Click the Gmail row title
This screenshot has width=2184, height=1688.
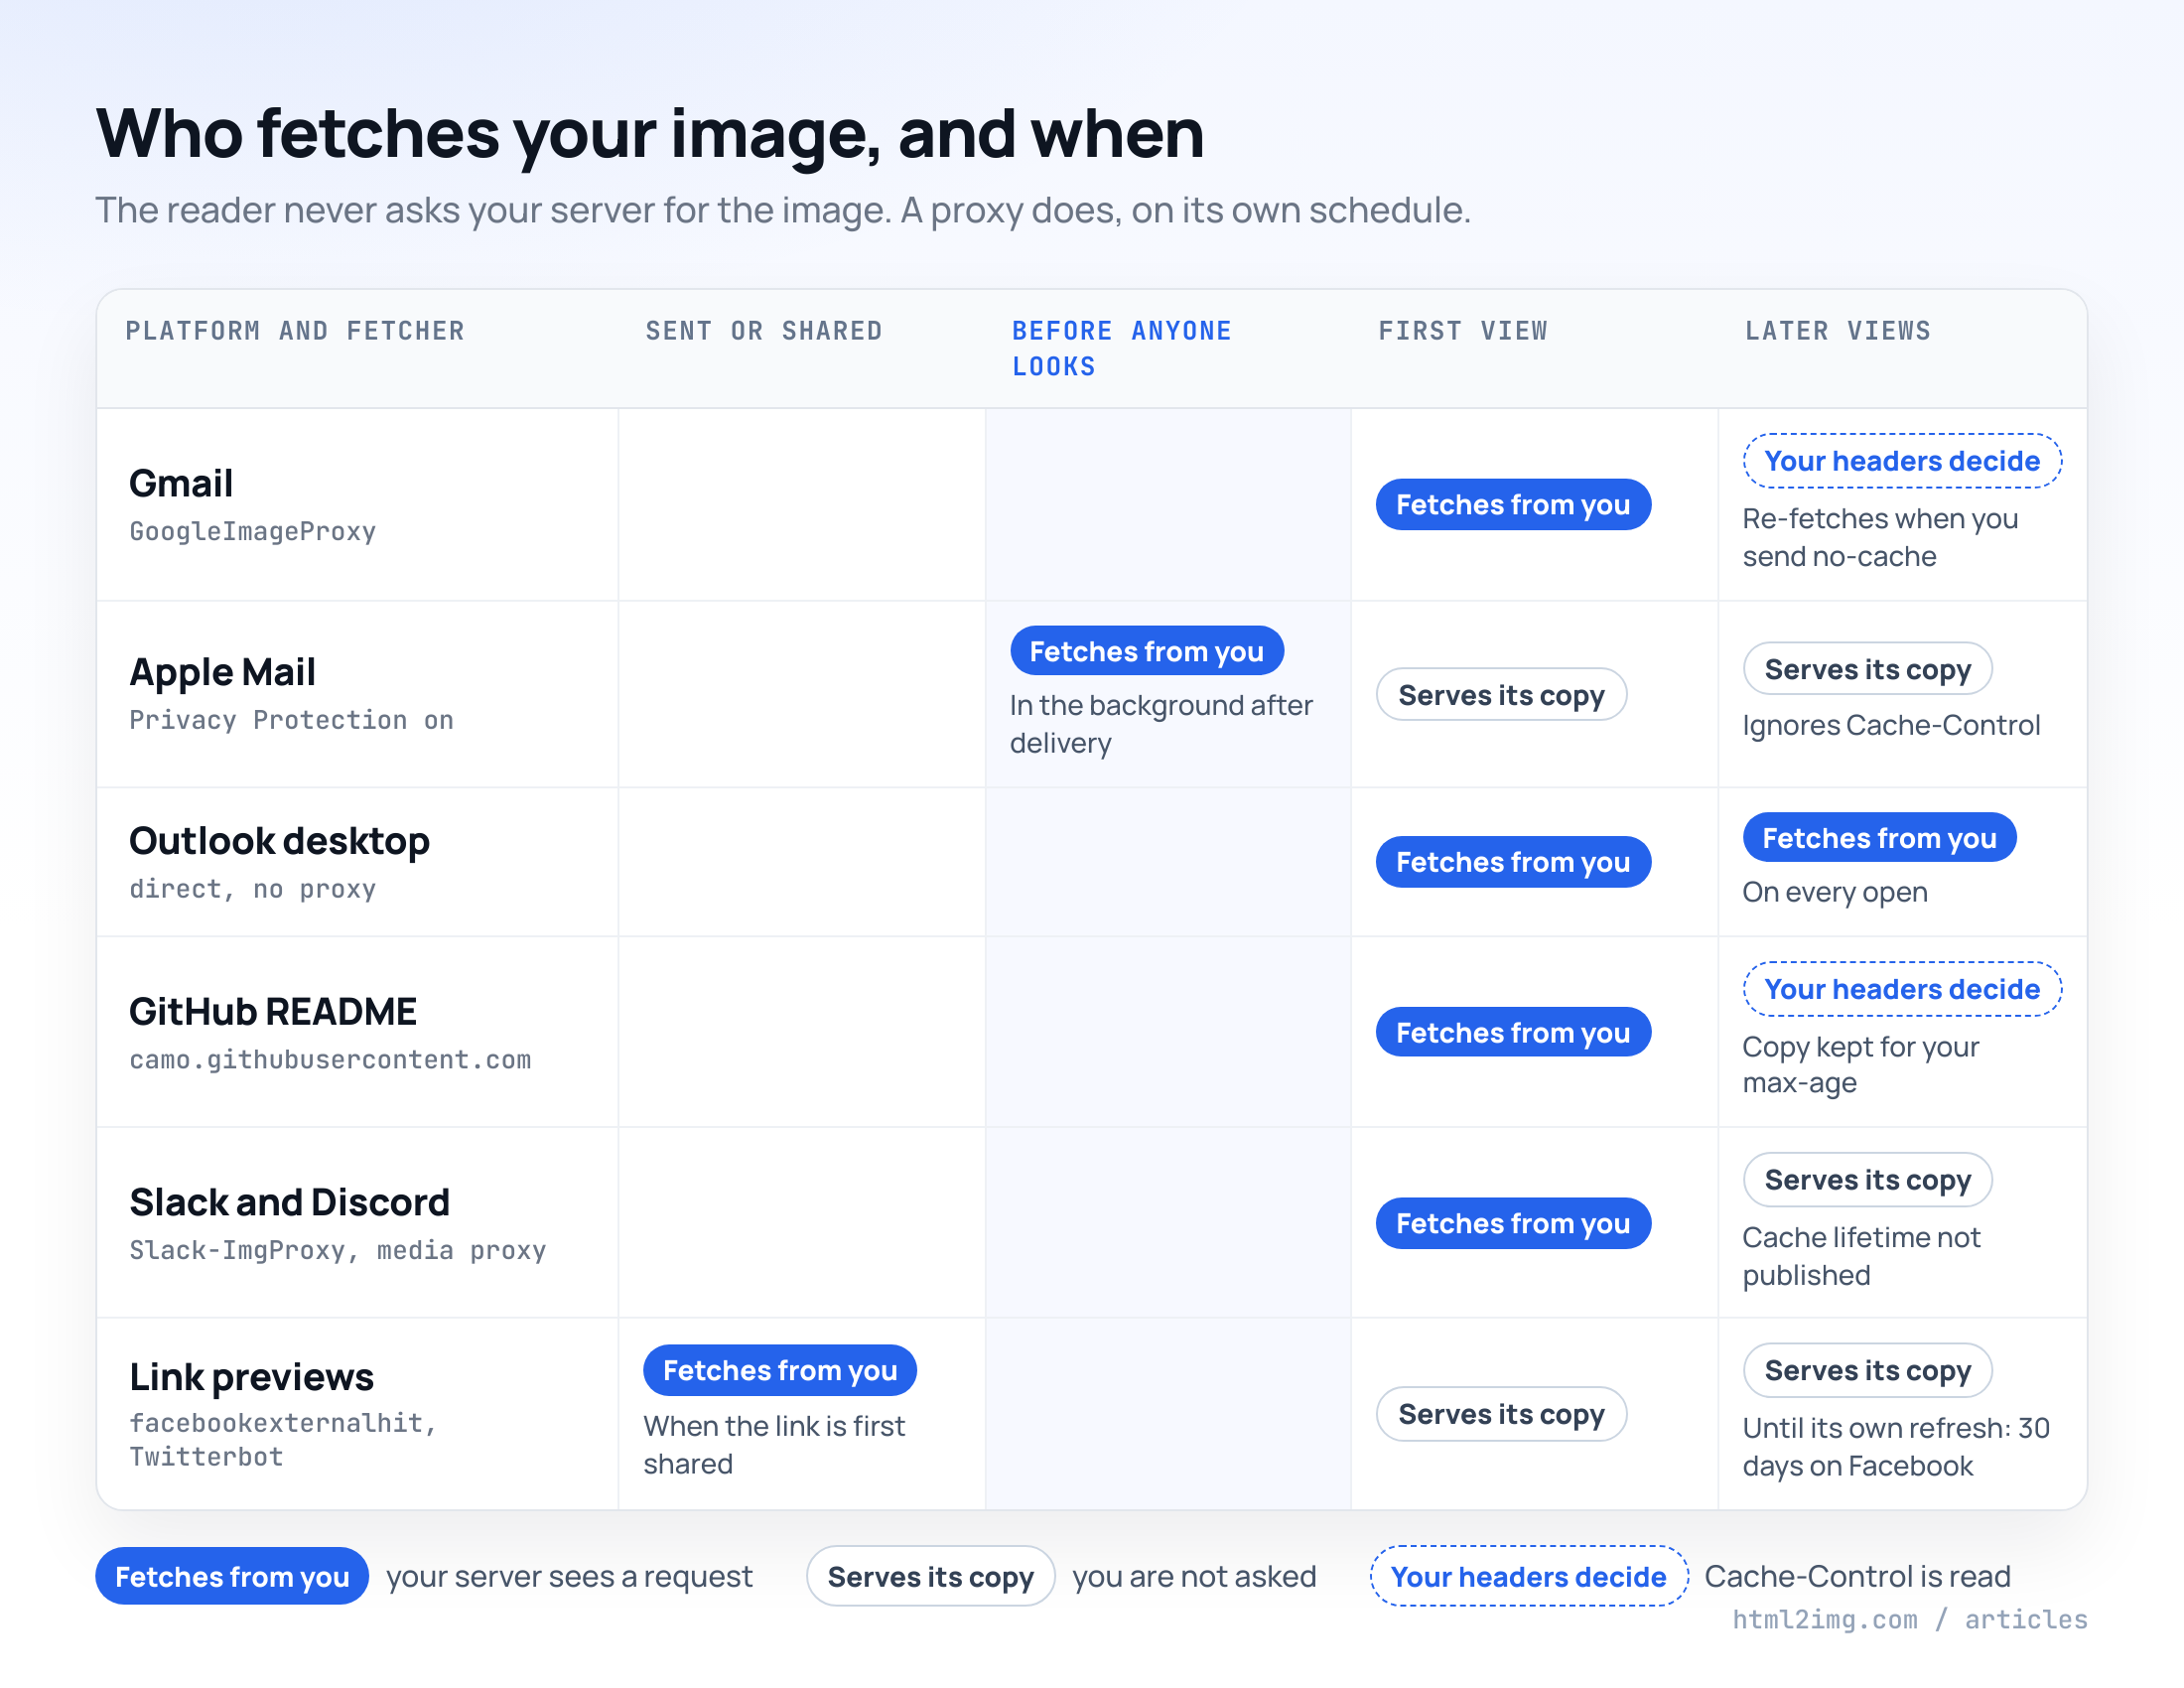[x=181, y=484]
